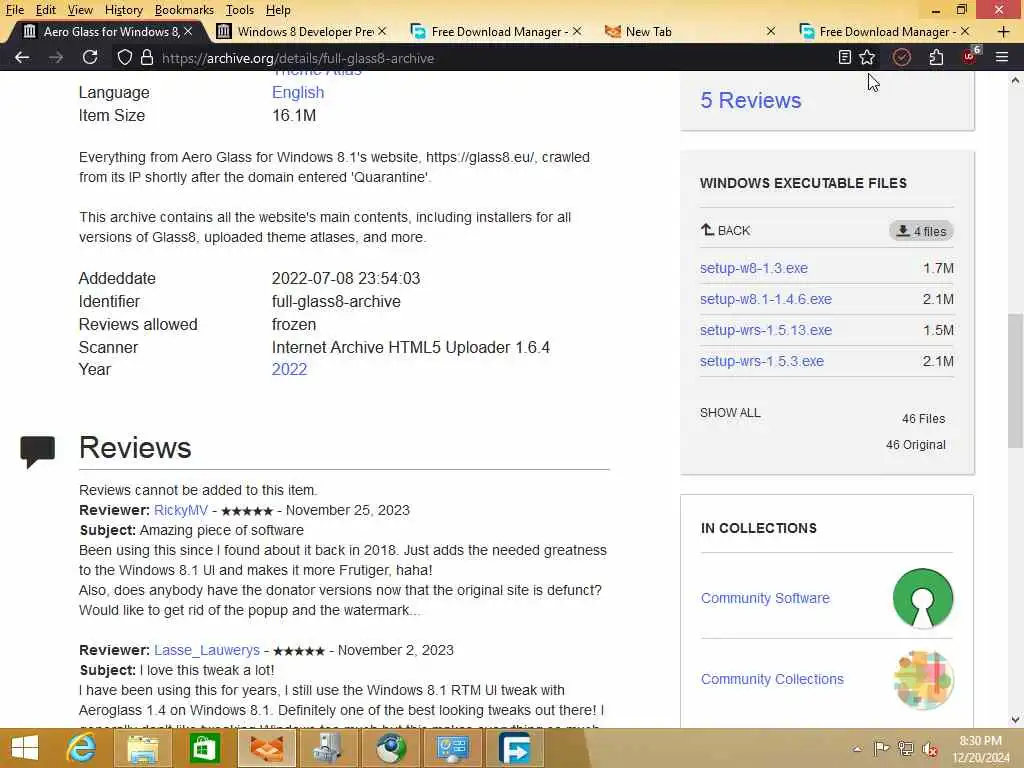Show hidden system tray icons

857,749
